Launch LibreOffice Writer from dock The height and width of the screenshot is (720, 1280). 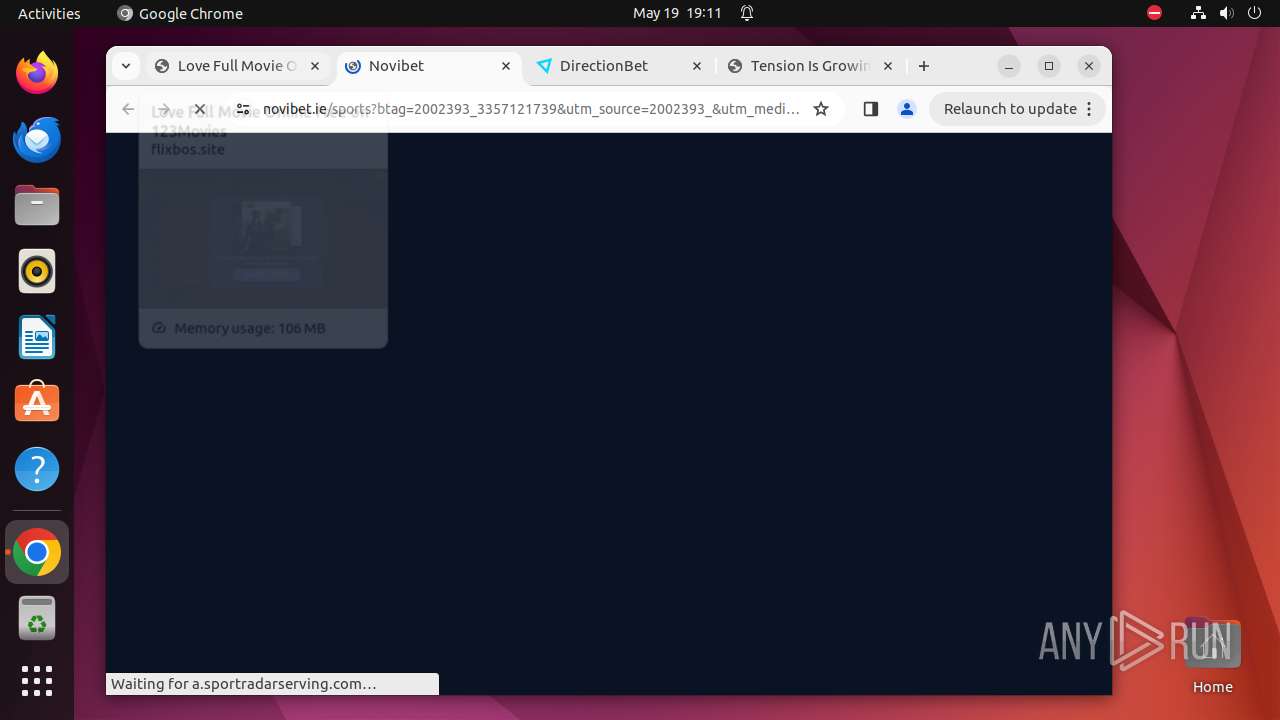(37, 337)
